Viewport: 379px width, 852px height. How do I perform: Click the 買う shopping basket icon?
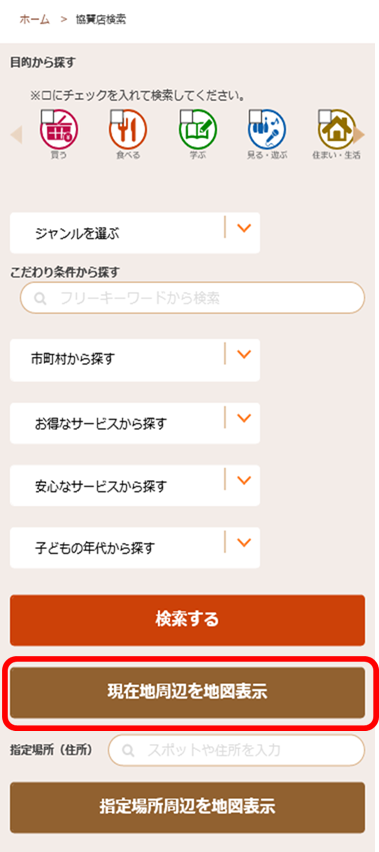click(59, 130)
